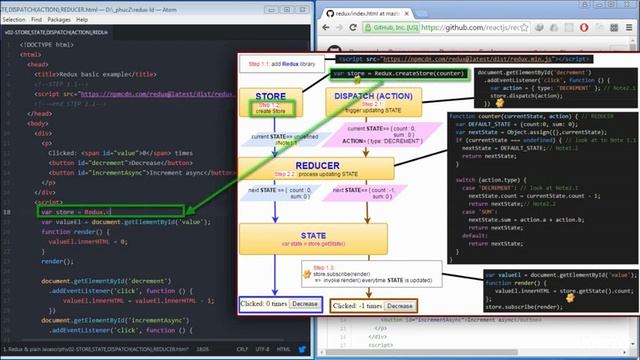
Task: Click the scroll-up arrow of Chrome's vertical scrollbar
Action: (633, 40)
